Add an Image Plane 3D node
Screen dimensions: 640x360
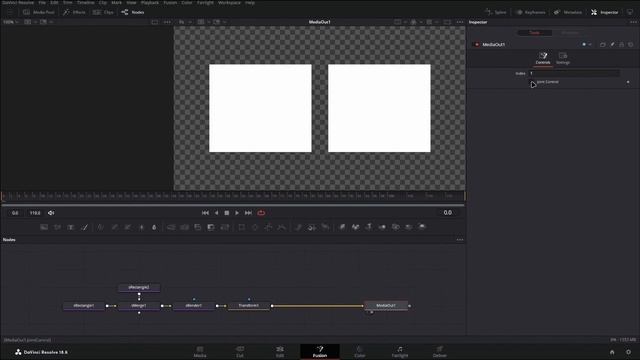click(x=342, y=227)
